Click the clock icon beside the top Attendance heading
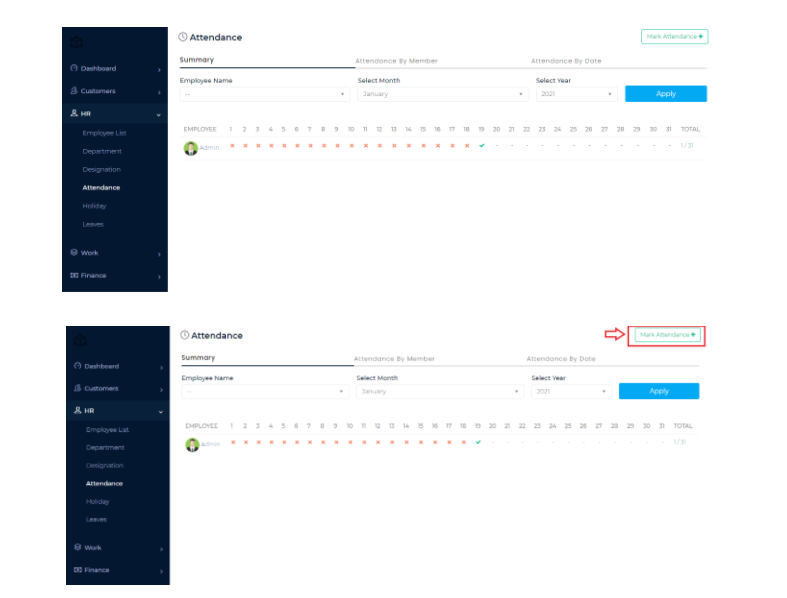This screenshot has height=598, width=787. [x=183, y=37]
